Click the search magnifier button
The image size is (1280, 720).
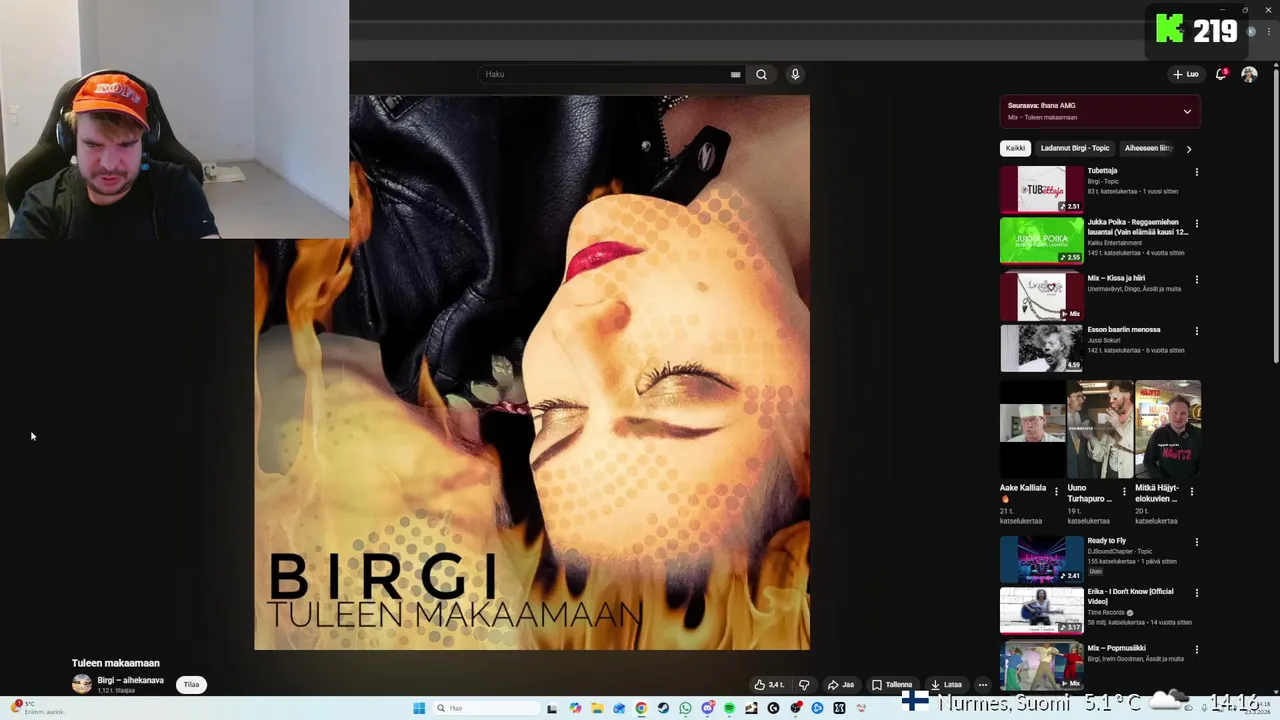pyautogui.click(x=761, y=74)
